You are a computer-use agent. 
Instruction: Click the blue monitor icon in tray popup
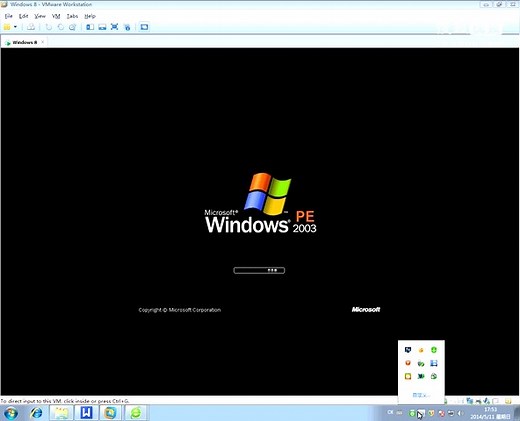click(x=434, y=363)
